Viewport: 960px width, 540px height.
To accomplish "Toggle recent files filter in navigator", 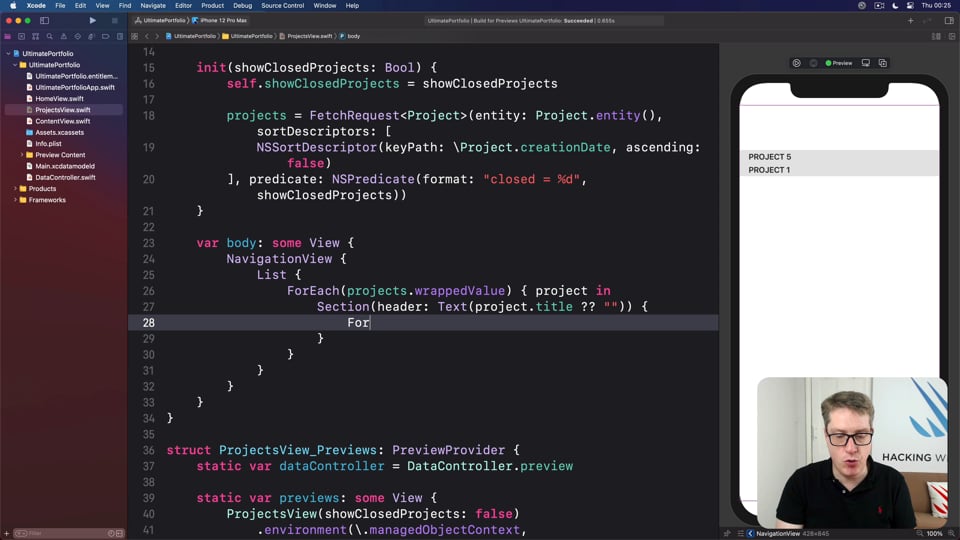I will coord(111,533).
